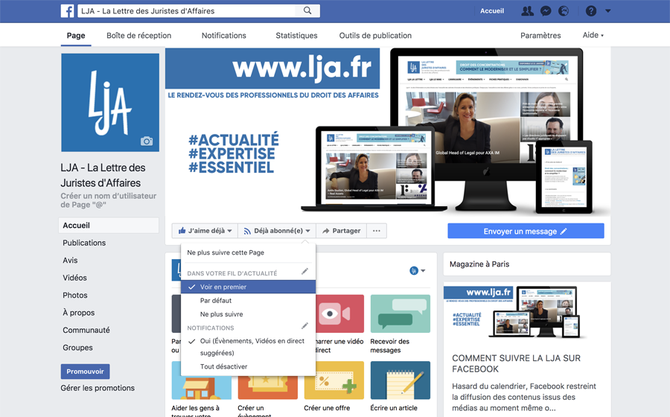The width and height of the screenshot is (670, 417).
Task: Click 'COMMENT SUIVRE LA LJA SUR FACEBOOK' headline
Action: point(516,364)
